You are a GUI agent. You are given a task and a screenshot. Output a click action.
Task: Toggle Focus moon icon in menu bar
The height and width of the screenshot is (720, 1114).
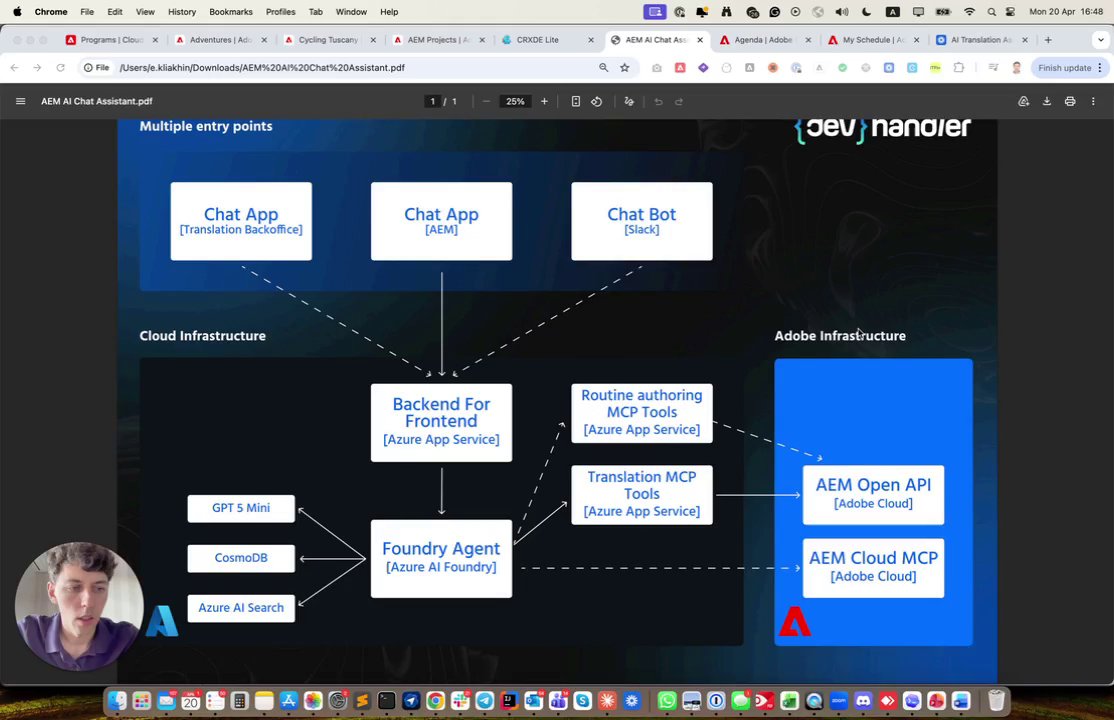pos(867,11)
